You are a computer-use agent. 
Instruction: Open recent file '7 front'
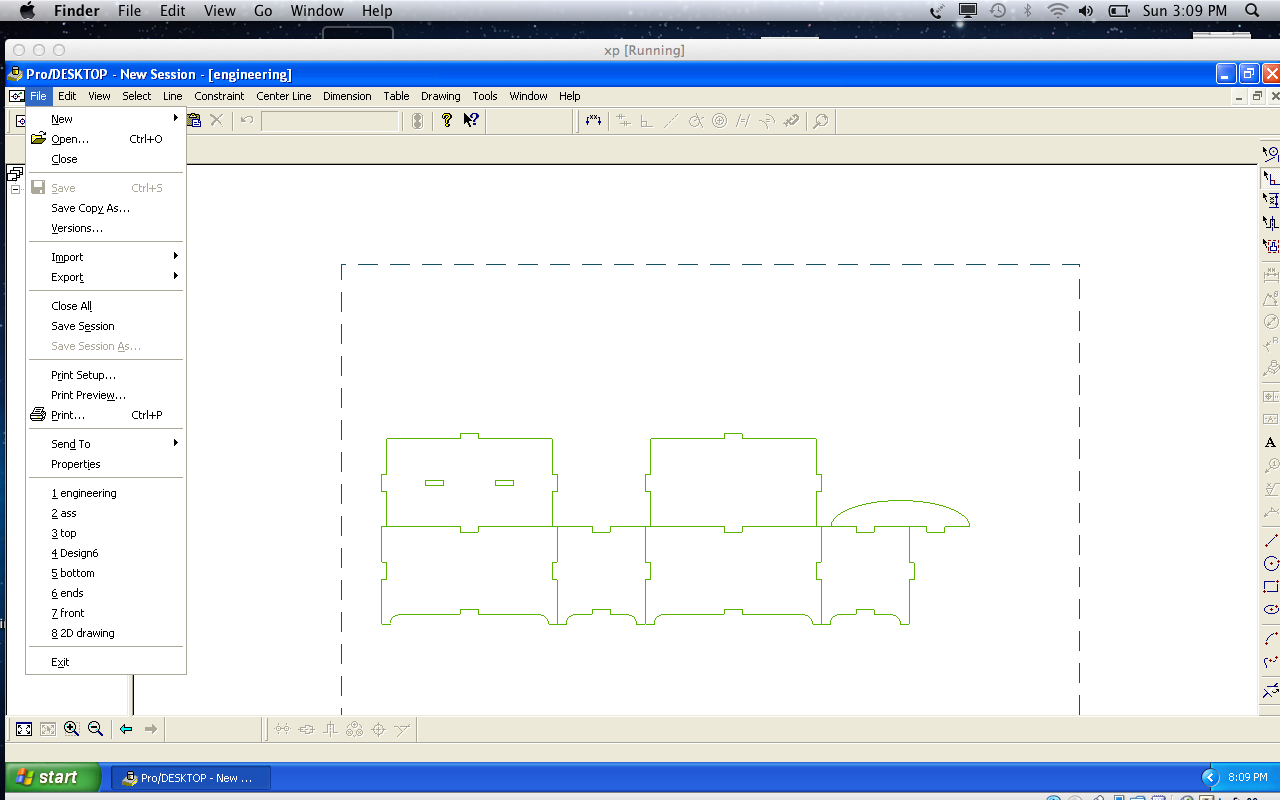point(106,613)
